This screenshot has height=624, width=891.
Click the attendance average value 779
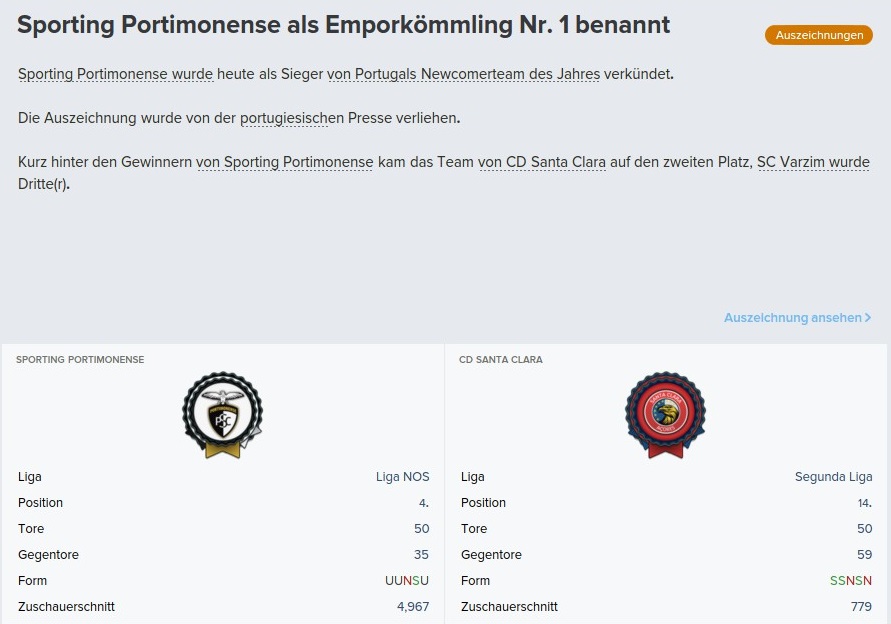coord(860,607)
